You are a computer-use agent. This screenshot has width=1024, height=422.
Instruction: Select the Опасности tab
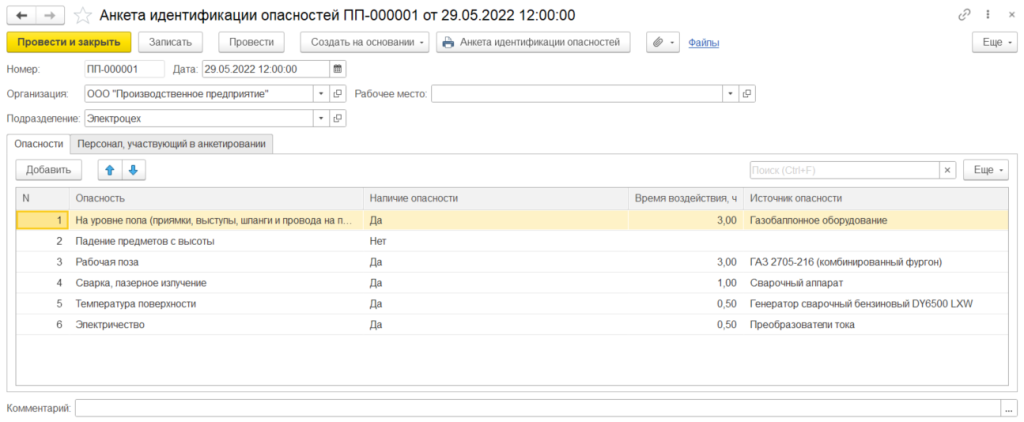point(39,144)
